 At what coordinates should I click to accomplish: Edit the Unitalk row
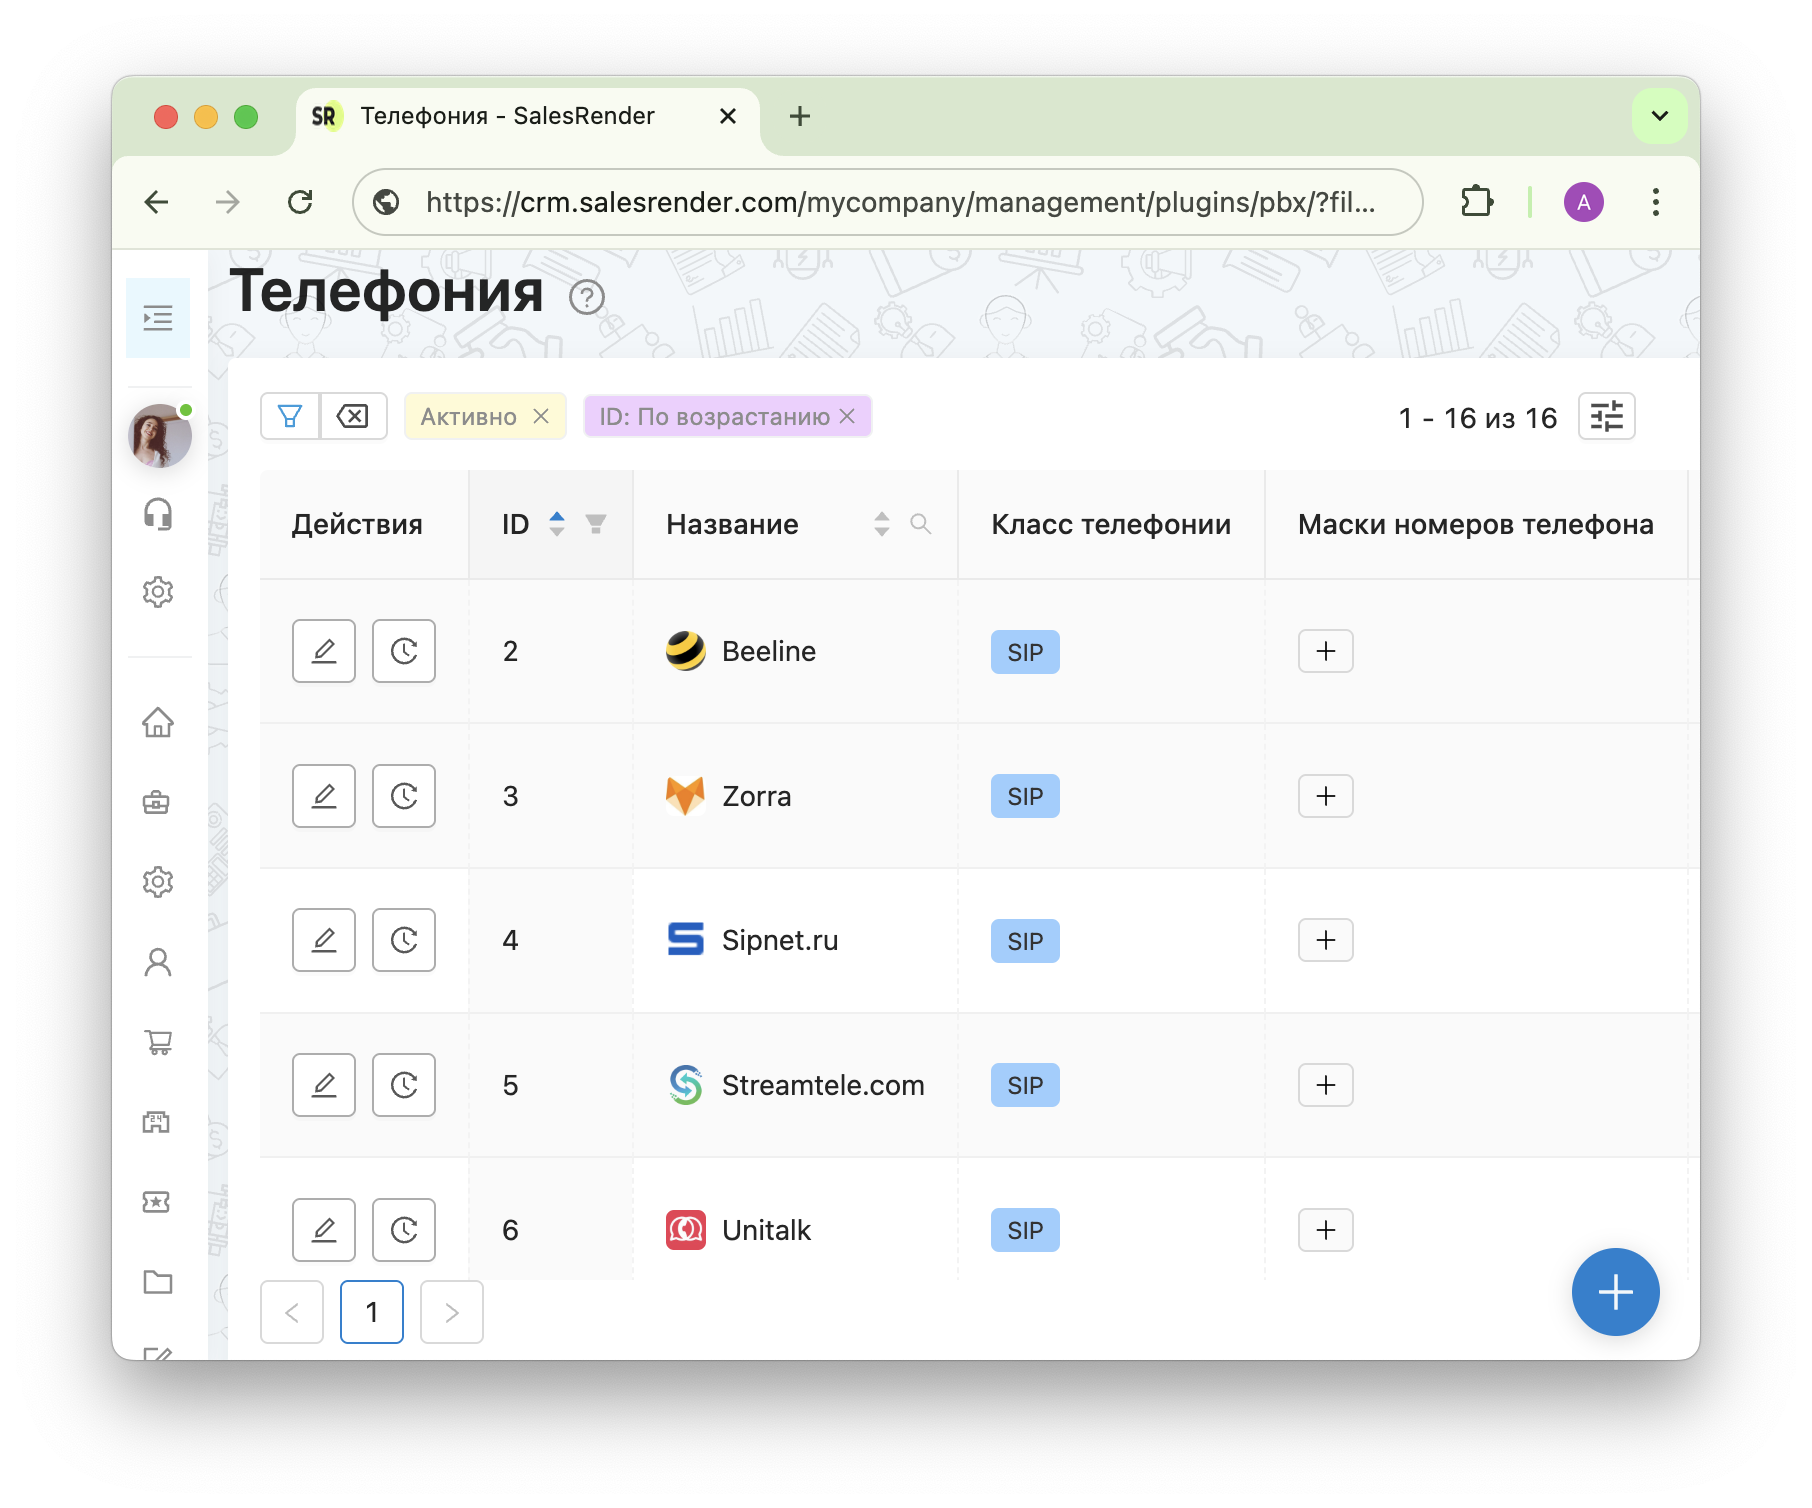click(324, 1230)
